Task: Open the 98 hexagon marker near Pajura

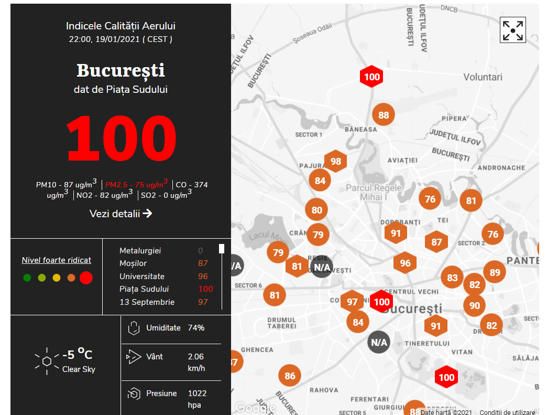Action: point(336,161)
